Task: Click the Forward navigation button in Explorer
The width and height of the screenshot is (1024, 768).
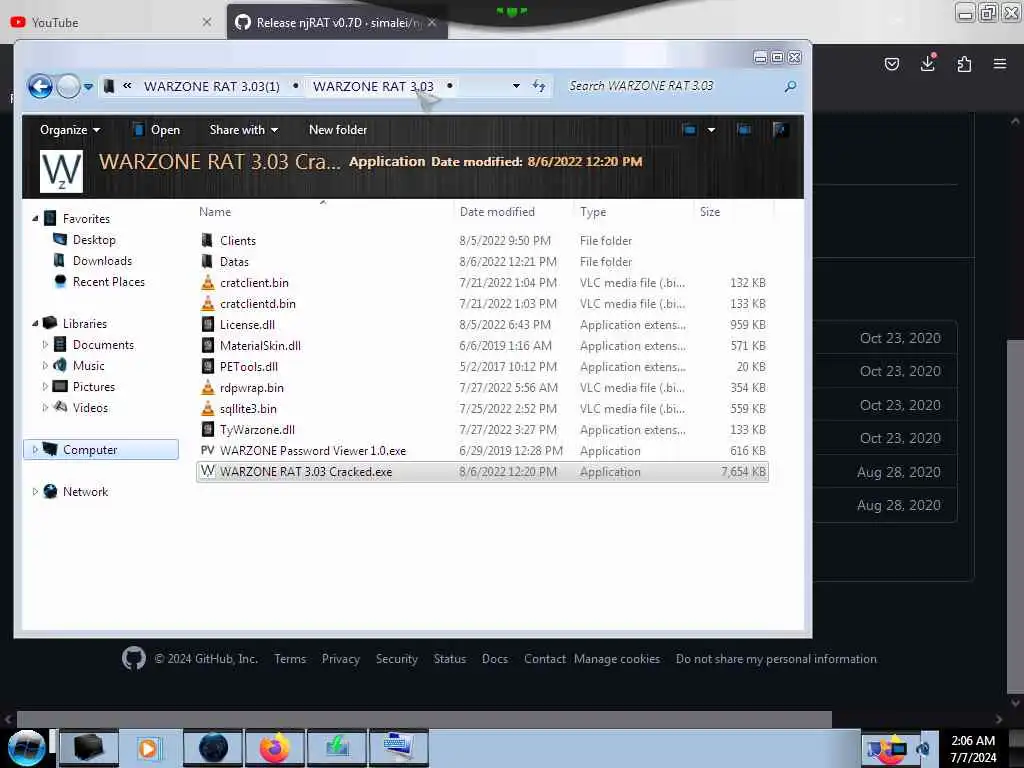Action: [x=68, y=86]
